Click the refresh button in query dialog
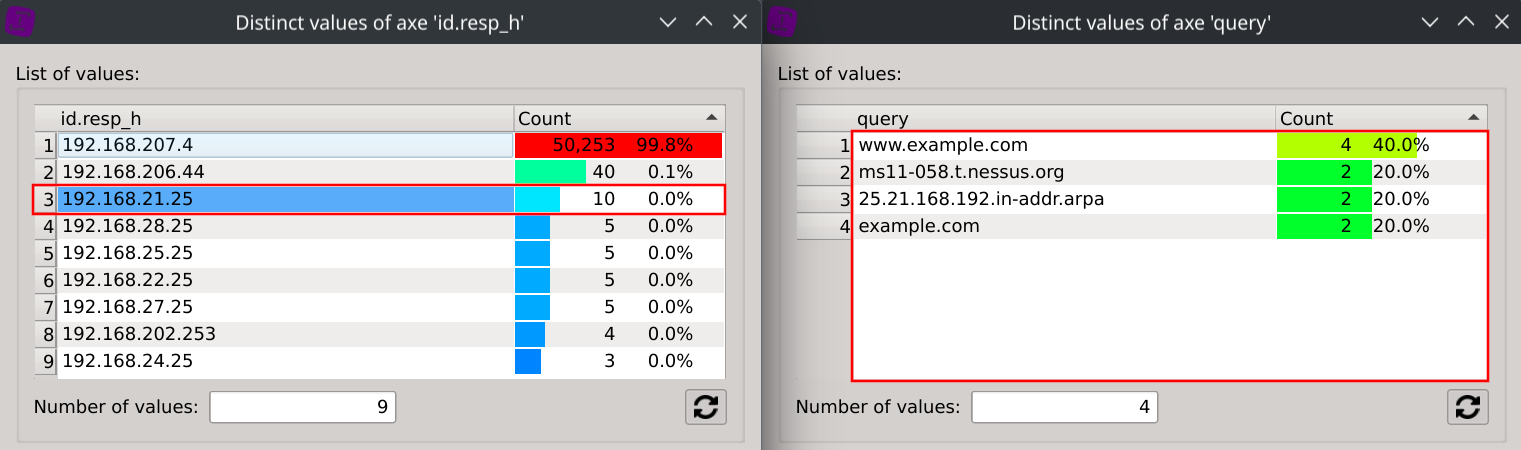Viewport: 1521px width, 450px height. [x=1467, y=408]
